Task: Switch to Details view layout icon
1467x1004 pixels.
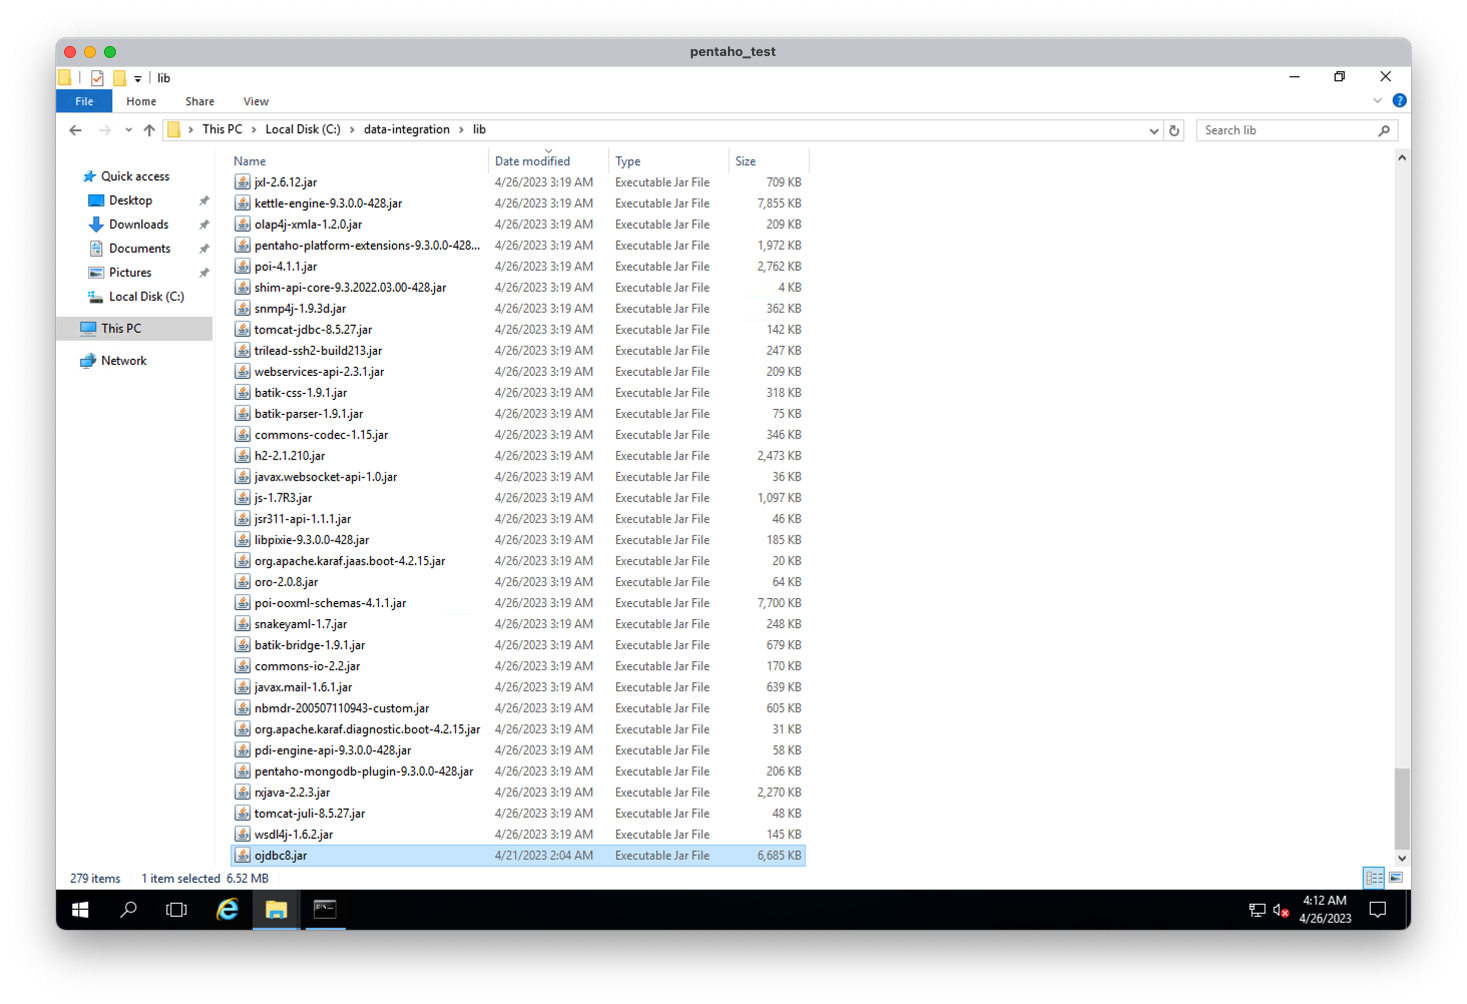Action: pos(1374,878)
